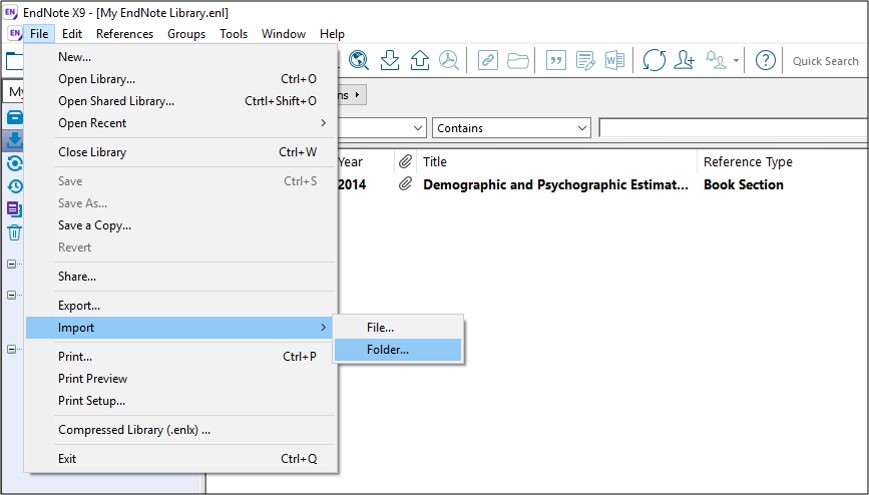This screenshot has width=869, height=495.
Task: Click the Export upload arrow toolbar icon
Action: click(x=420, y=60)
